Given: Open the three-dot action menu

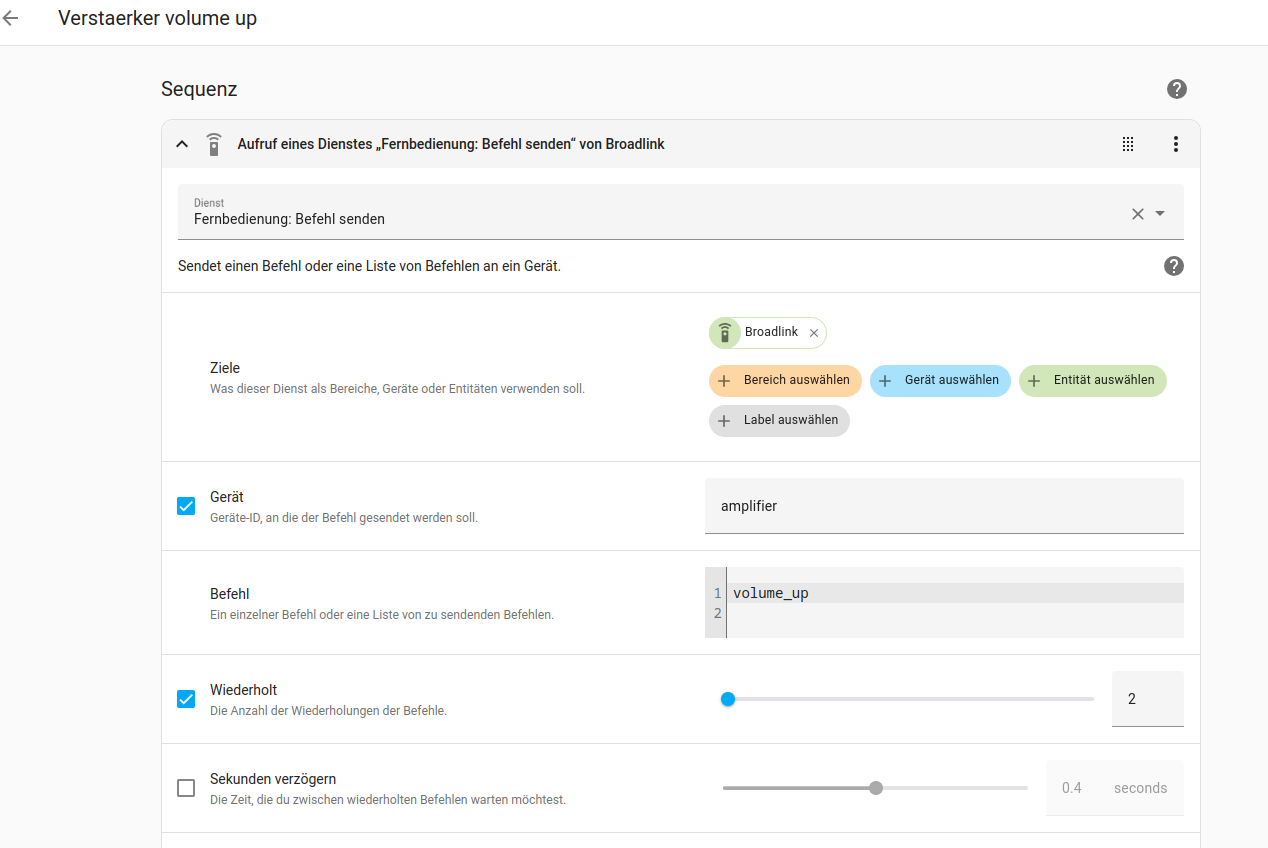Looking at the screenshot, I should click(1176, 144).
